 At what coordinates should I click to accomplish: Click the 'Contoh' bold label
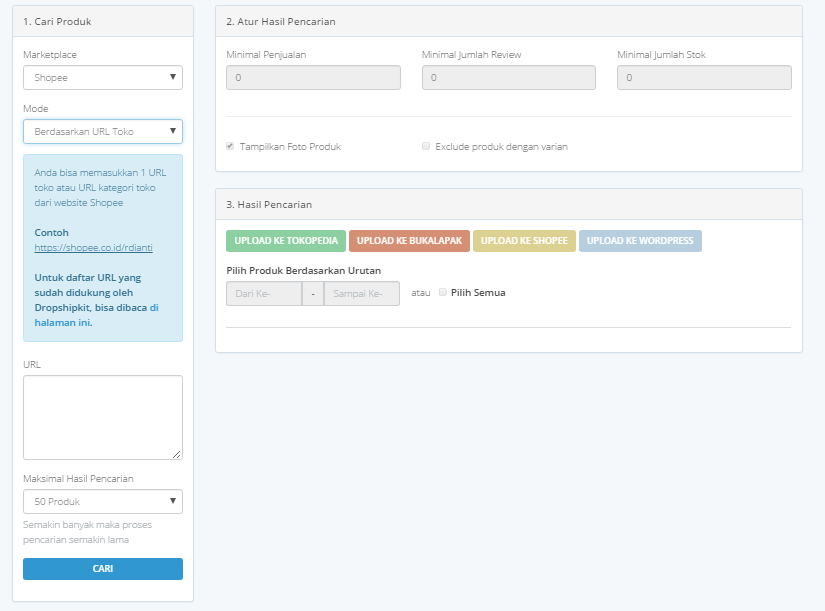click(x=52, y=233)
